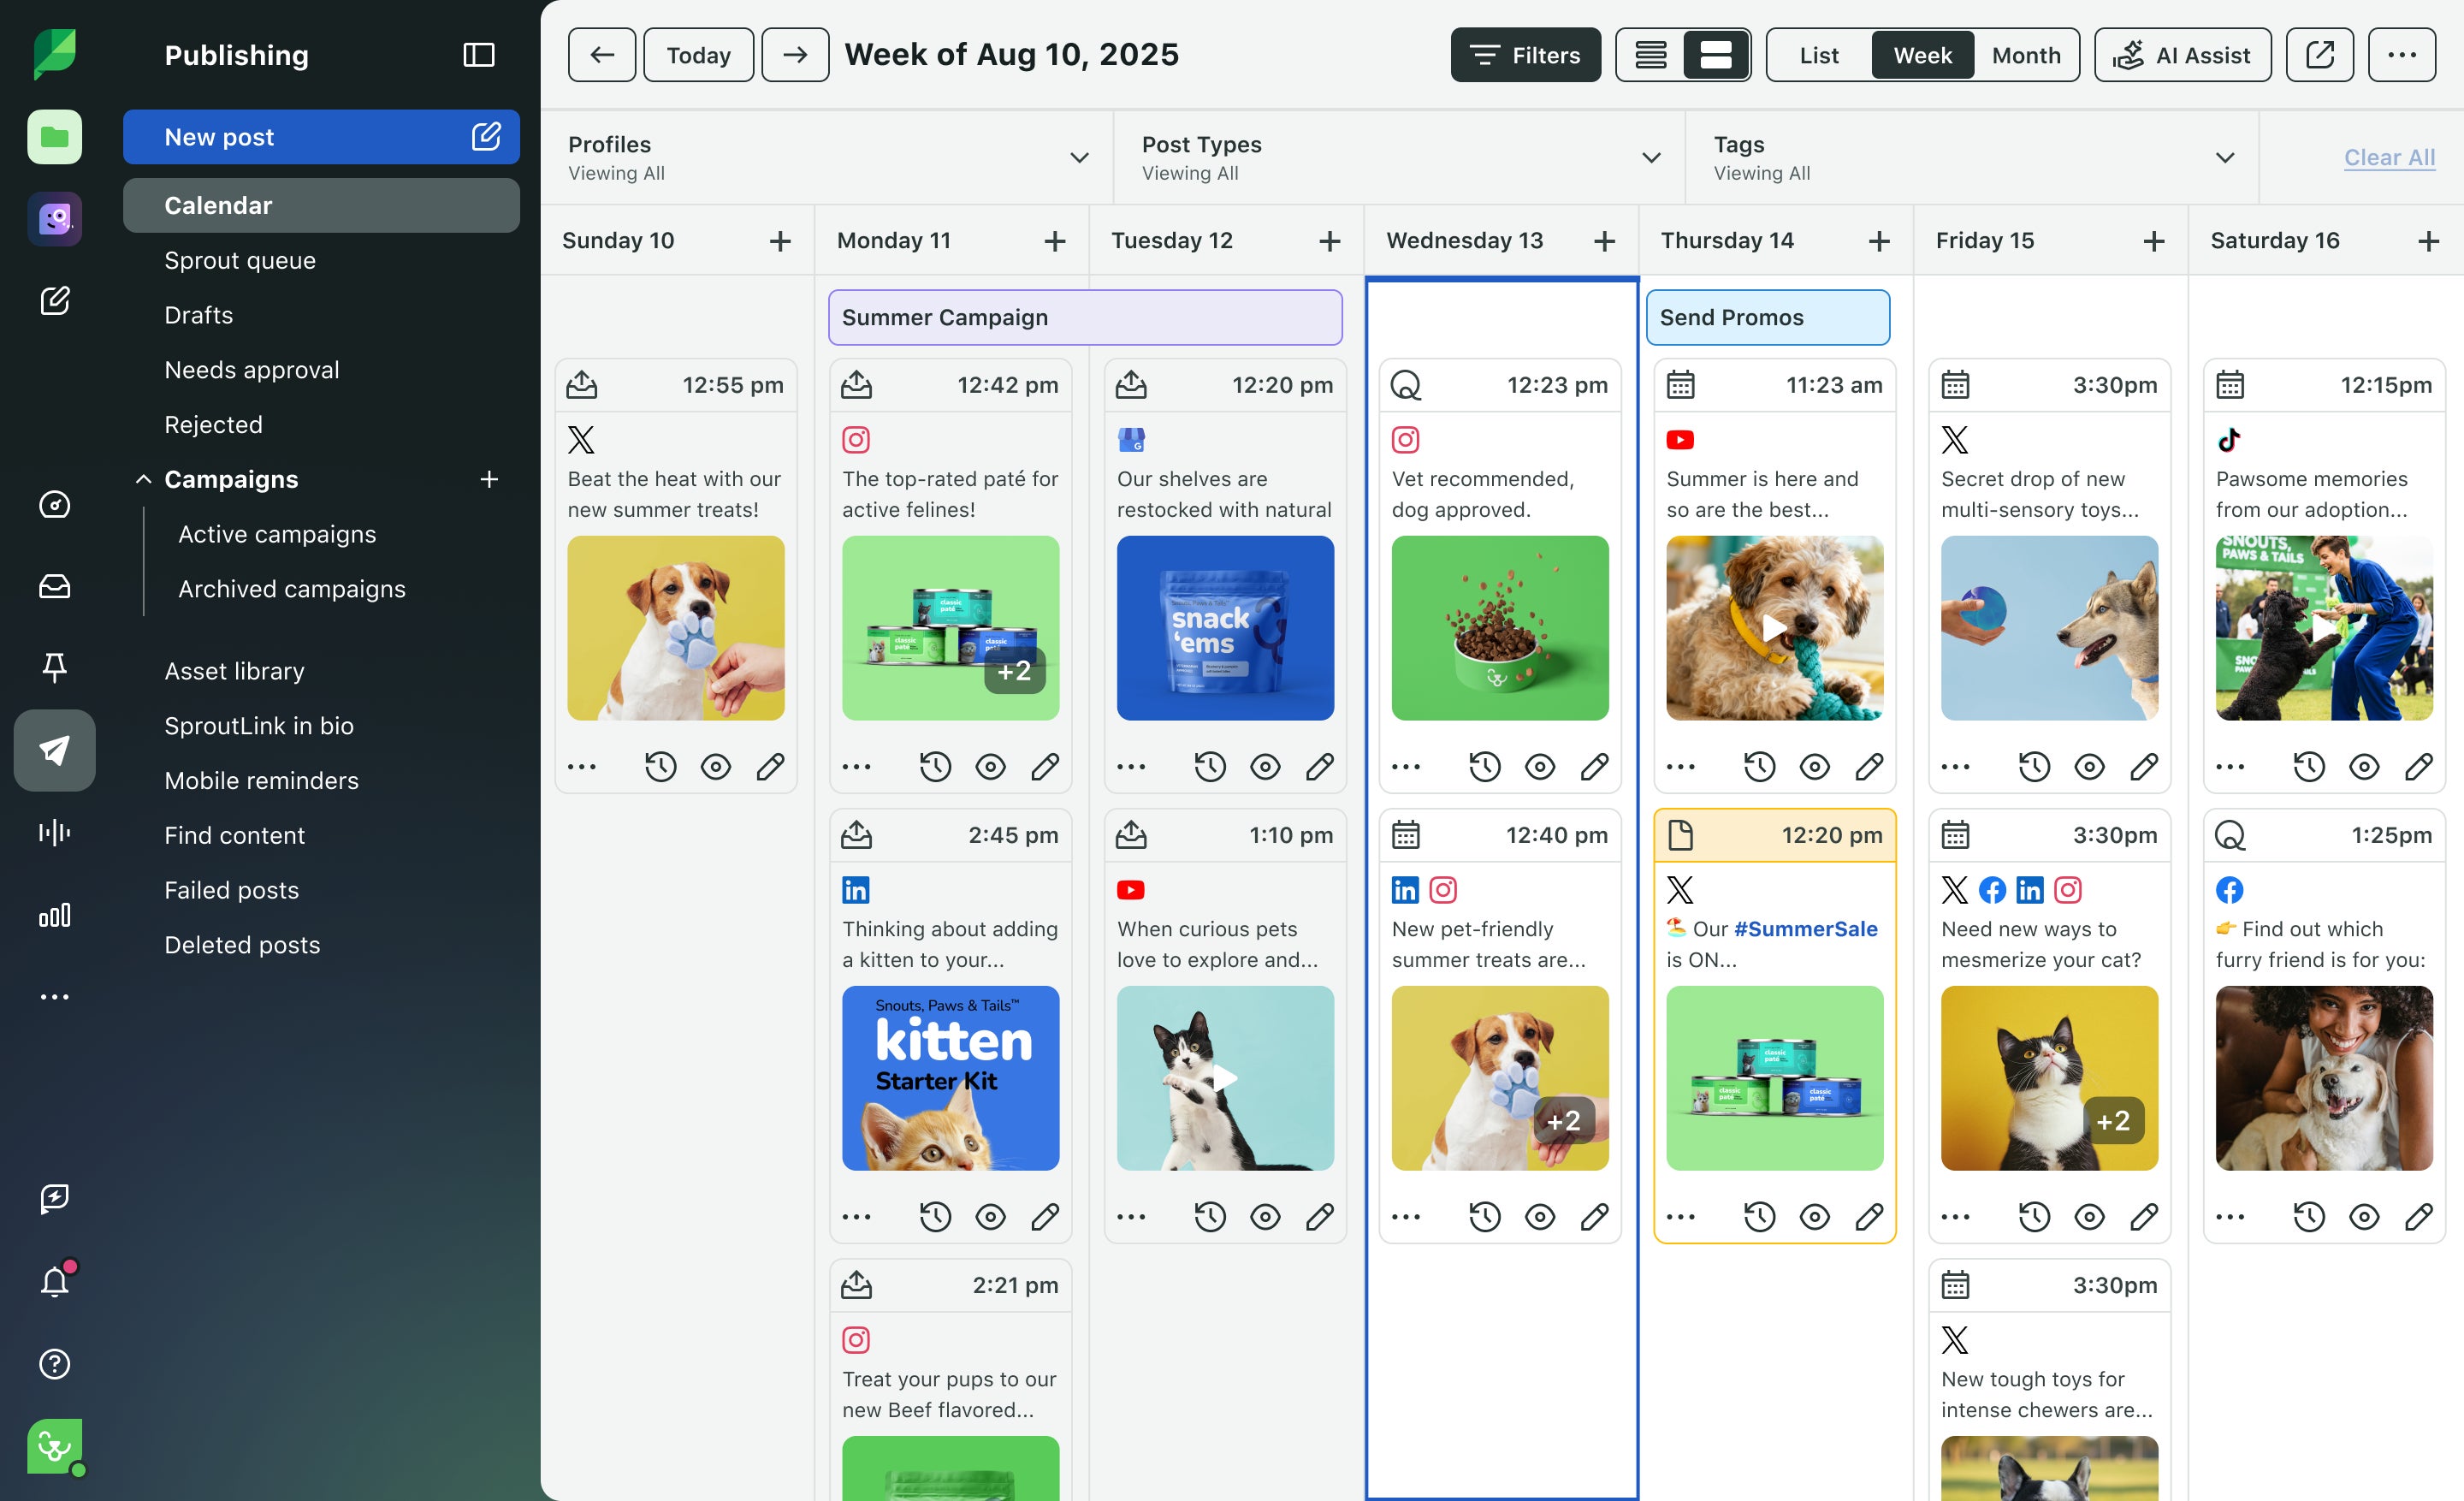Open Drafts in the Publishing sidebar
This screenshot has height=1501, width=2464.
198,315
